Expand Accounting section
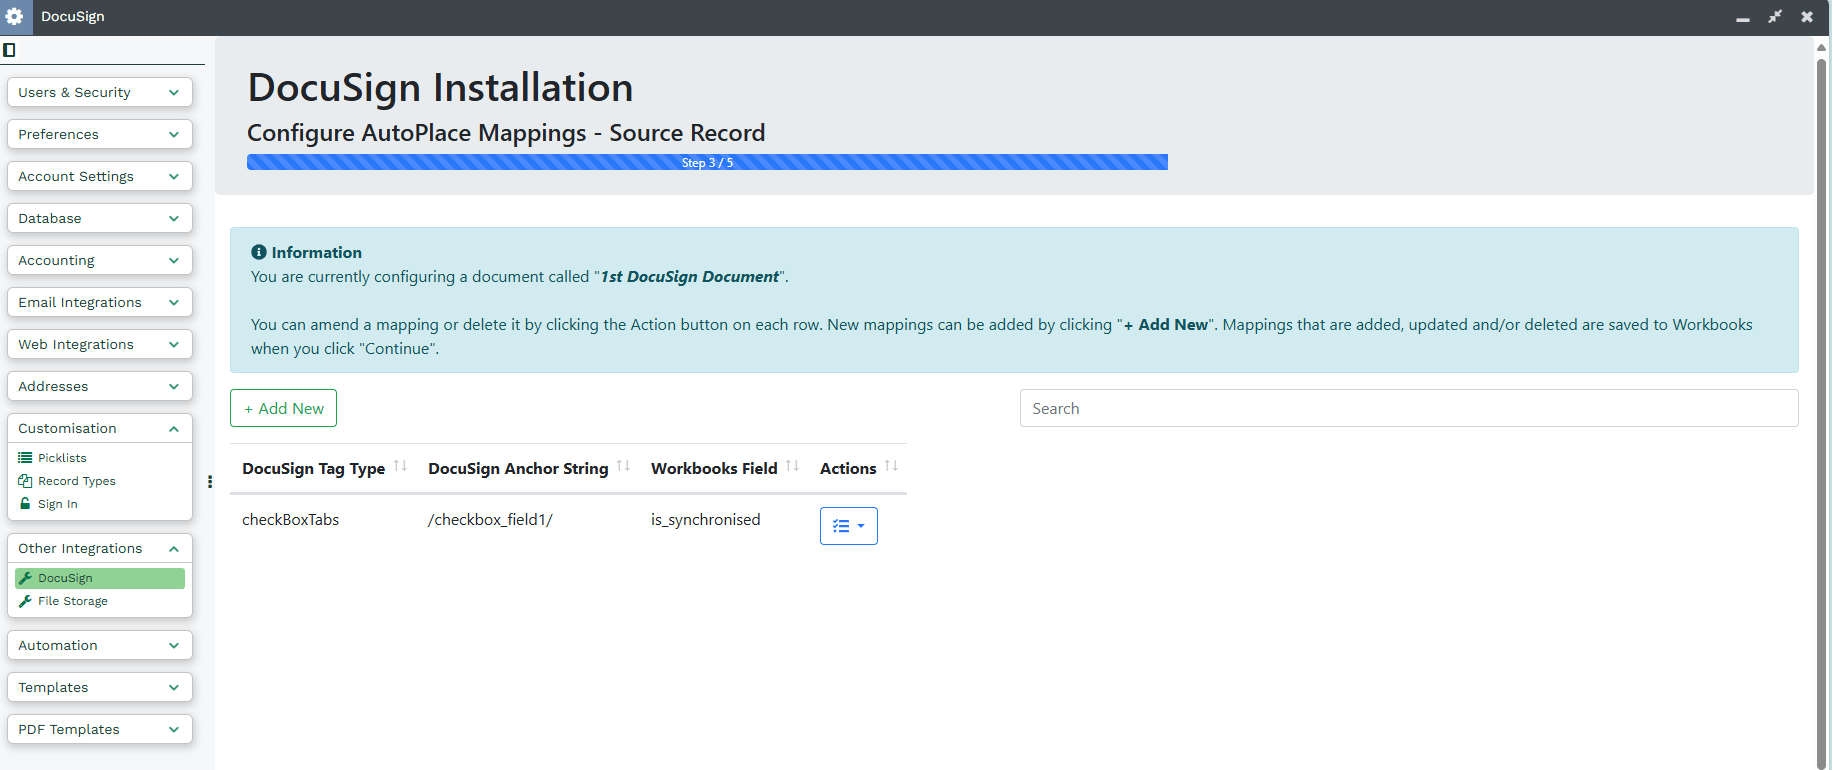The image size is (1832, 770). tap(100, 260)
